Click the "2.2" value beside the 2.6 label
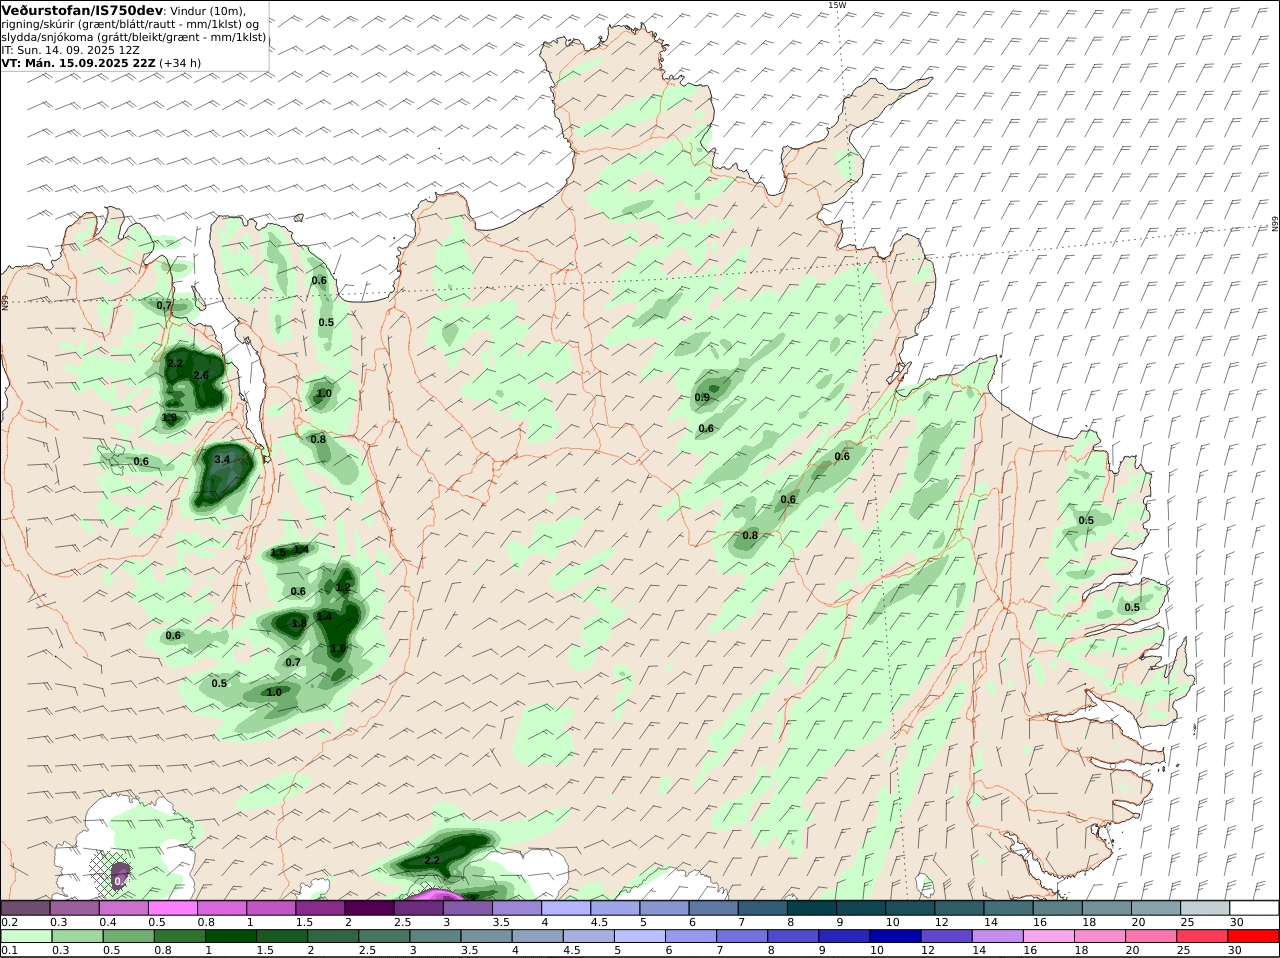Screen dimensions: 1280x958 [x=175, y=363]
